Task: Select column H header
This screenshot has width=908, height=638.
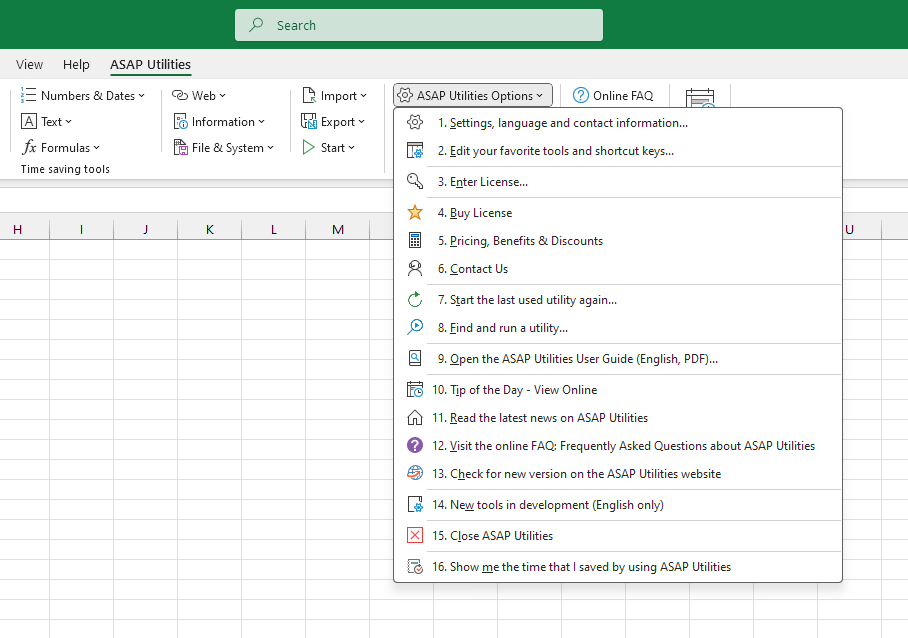Action: point(17,230)
